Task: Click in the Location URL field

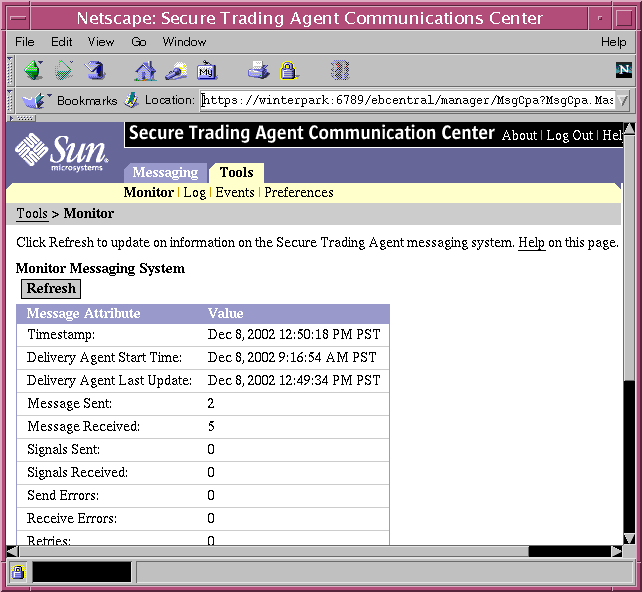Action: [x=407, y=100]
